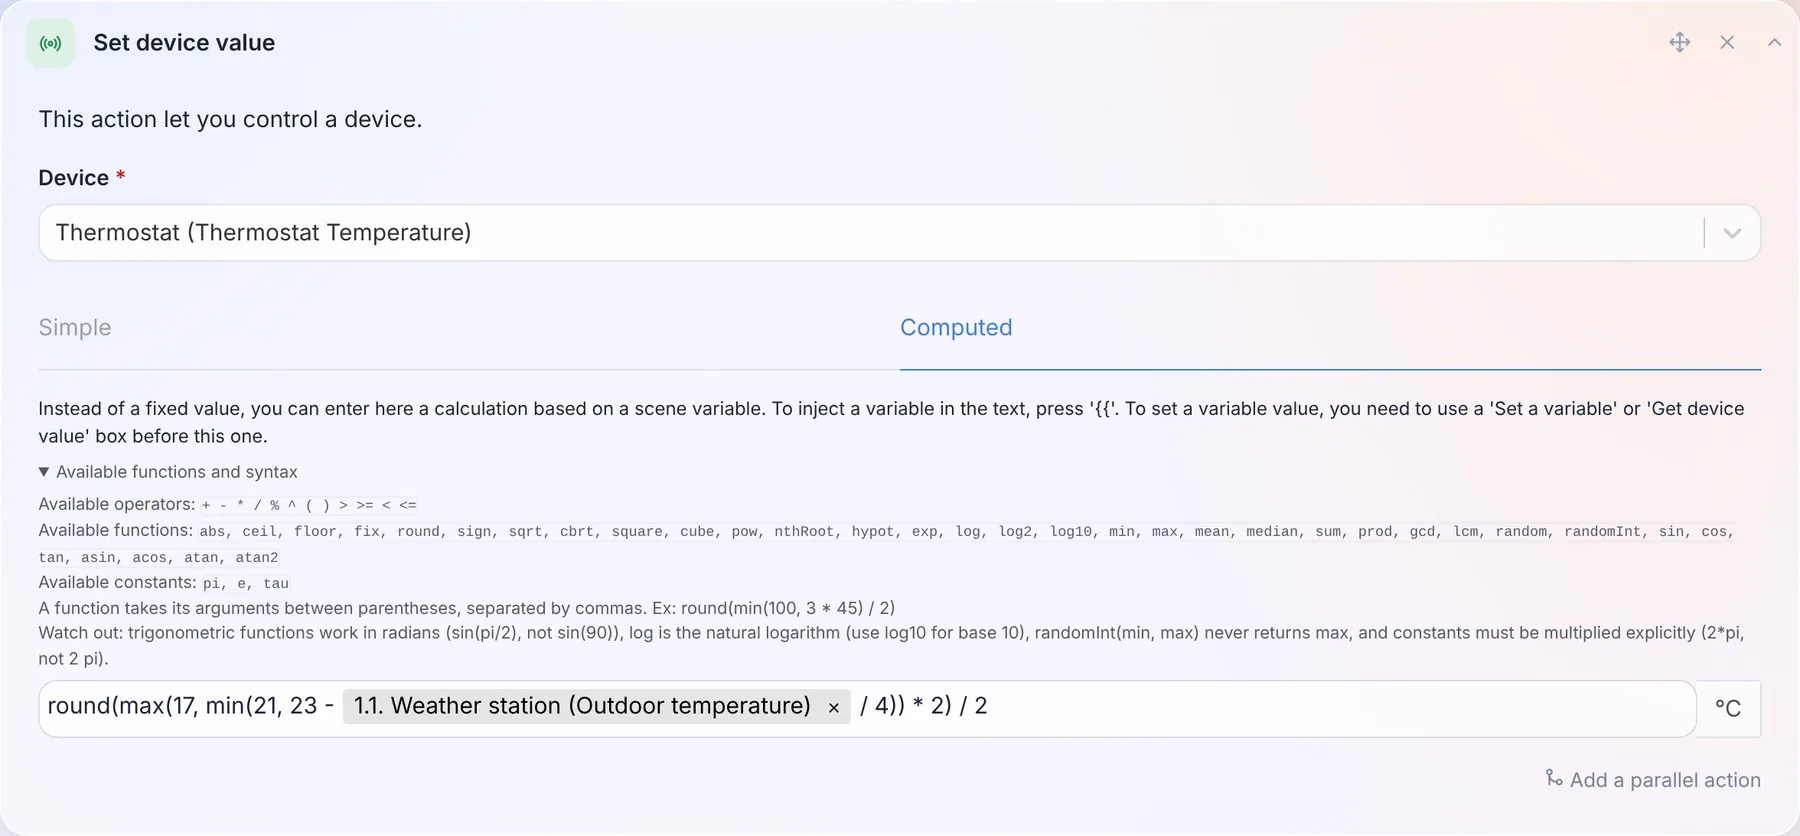Remove the Weather station variable chip
This screenshot has height=836, width=1800.
click(x=833, y=708)
